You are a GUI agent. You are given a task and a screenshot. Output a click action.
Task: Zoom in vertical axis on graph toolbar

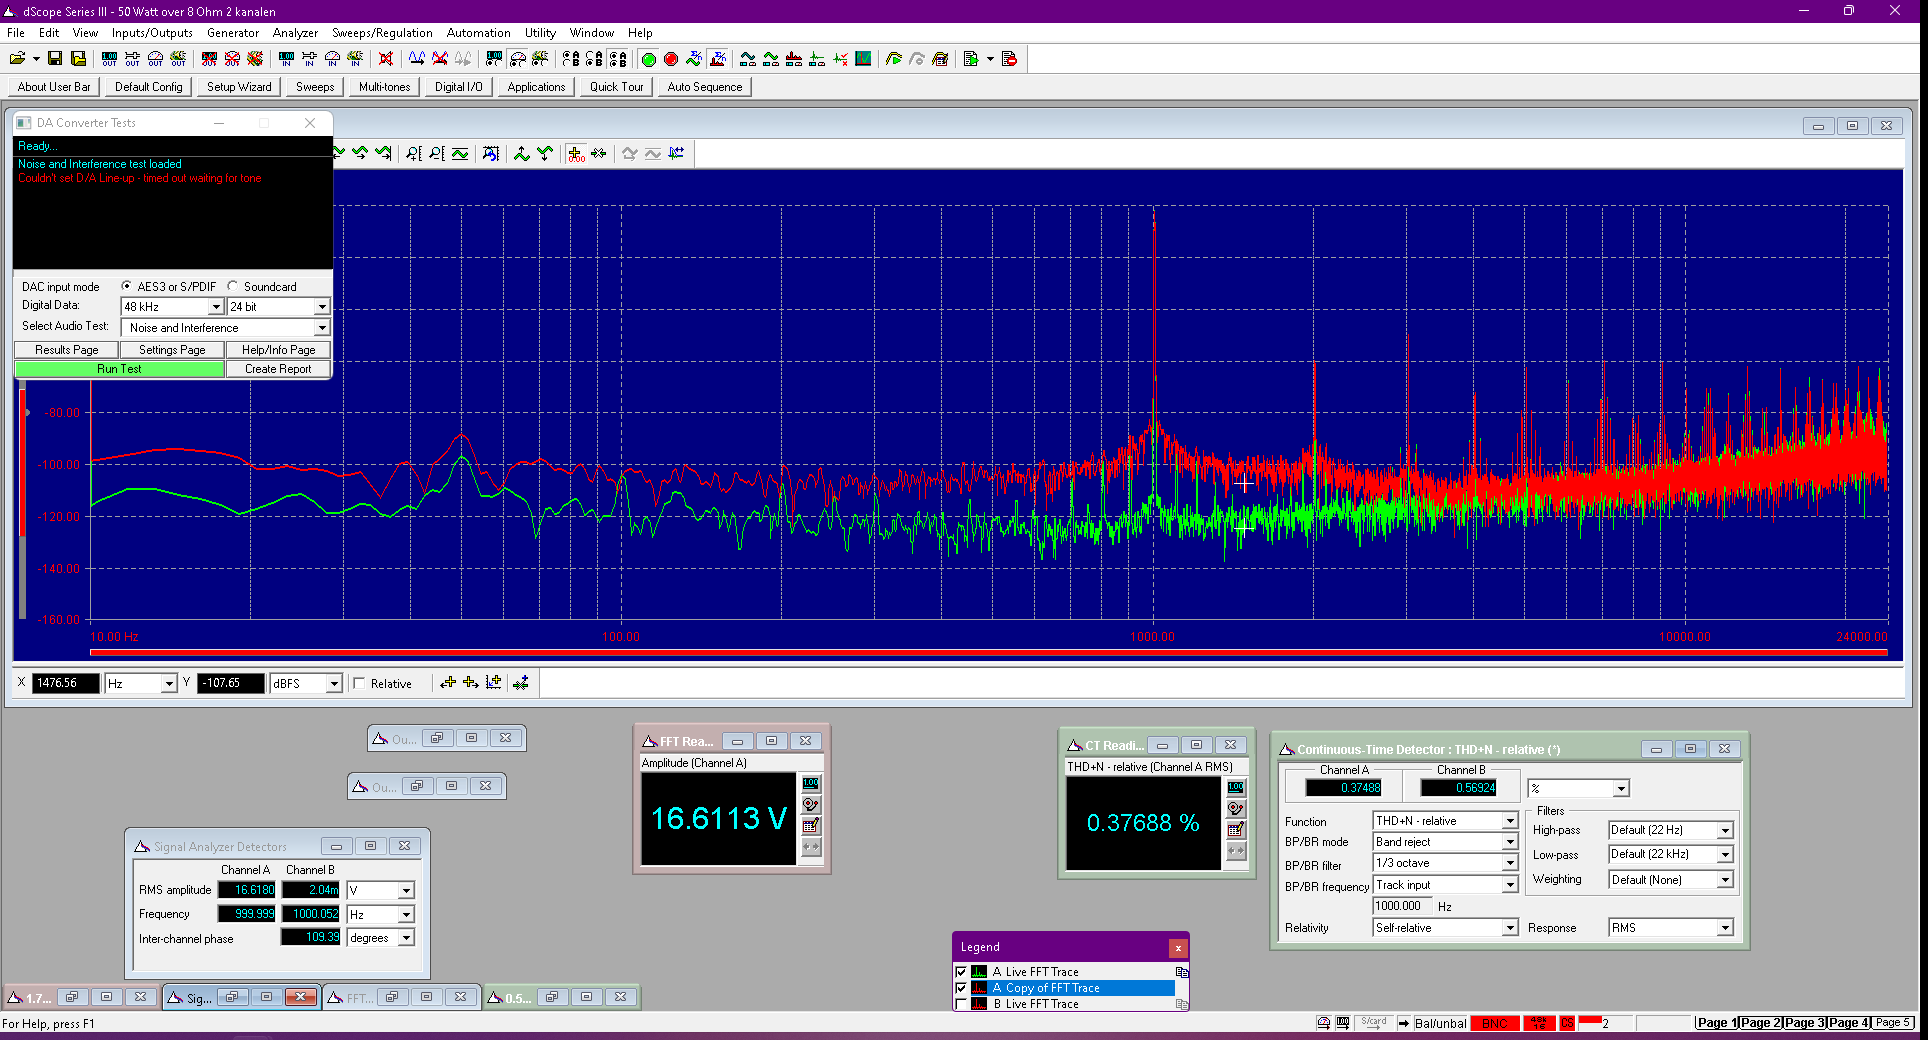[414, 153]
